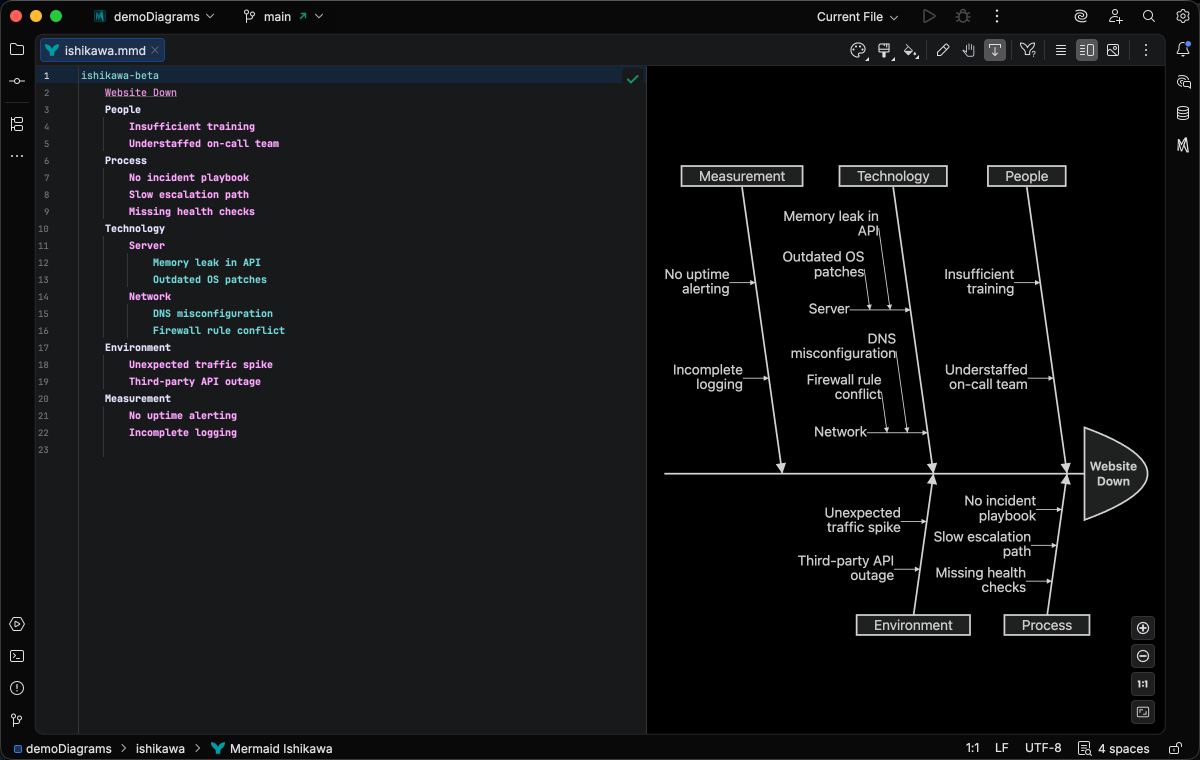Zoom out of the diagram preview
The width and height of the screenshot is (1200, 760).
(x=1143, y=656)
